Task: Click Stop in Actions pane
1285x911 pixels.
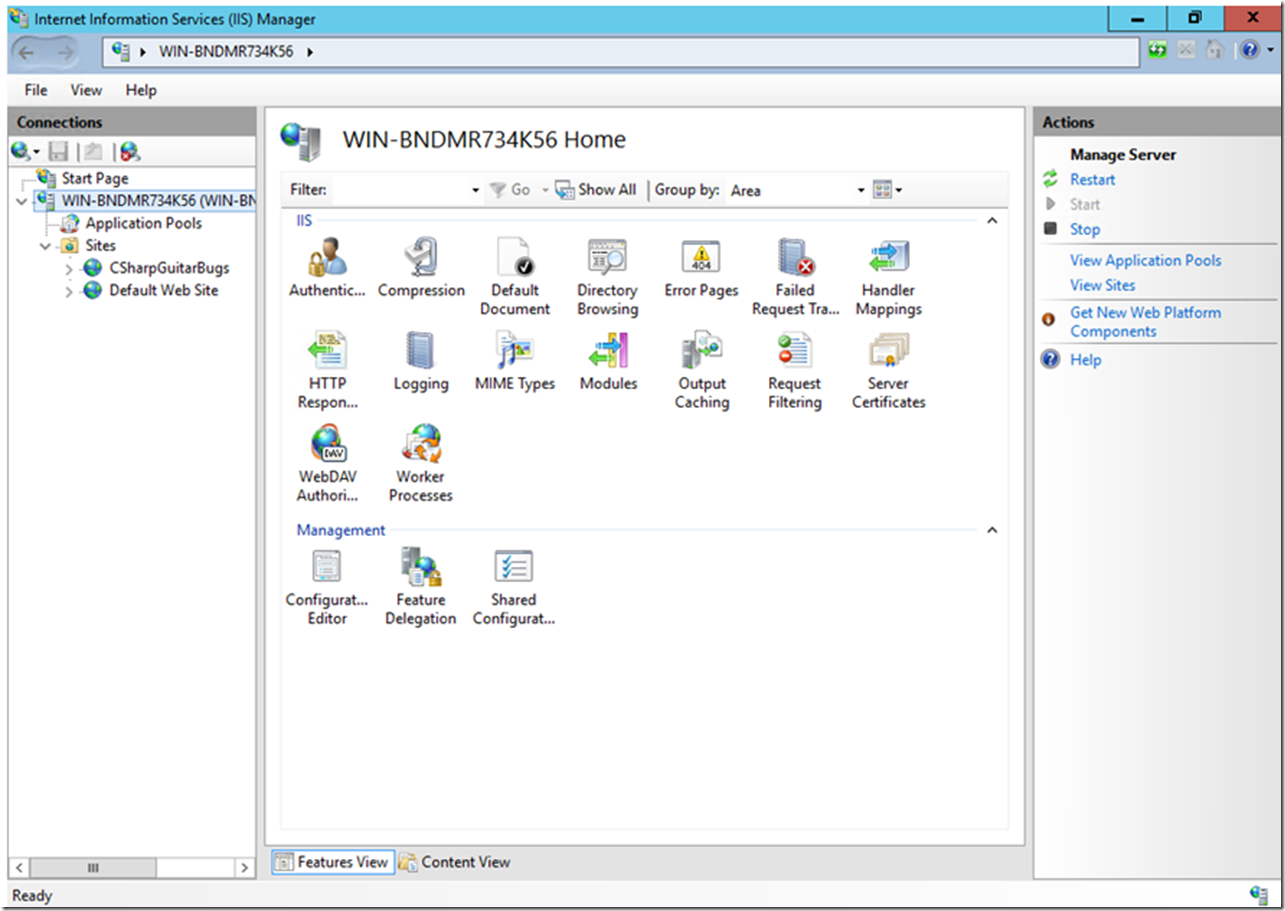Action: click(1084, 229)
